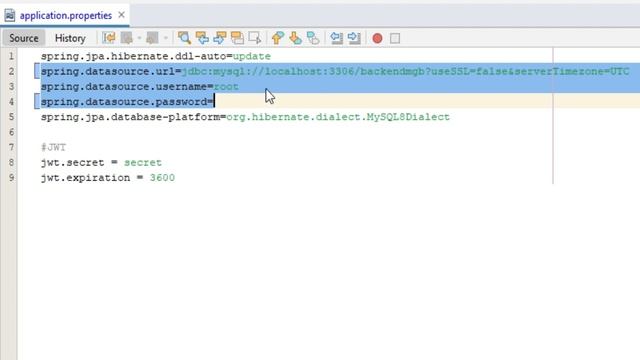This screenshot has width=640, height=360.
Task: Click the MySQL8Dialect value text
Action: [x=408, y=118]
